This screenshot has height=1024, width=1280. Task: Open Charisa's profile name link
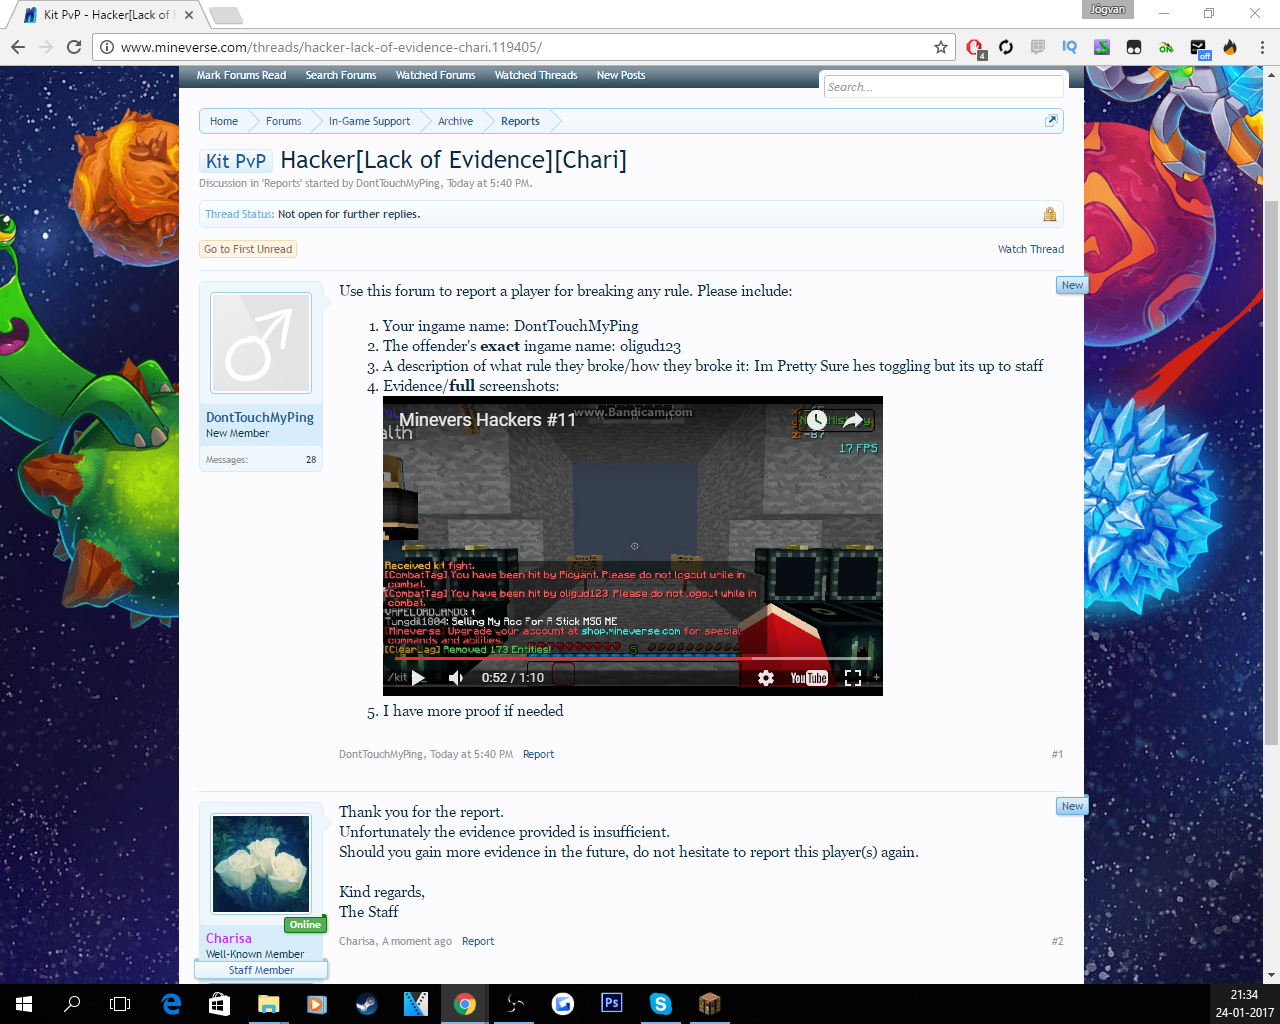coord(229,938)
